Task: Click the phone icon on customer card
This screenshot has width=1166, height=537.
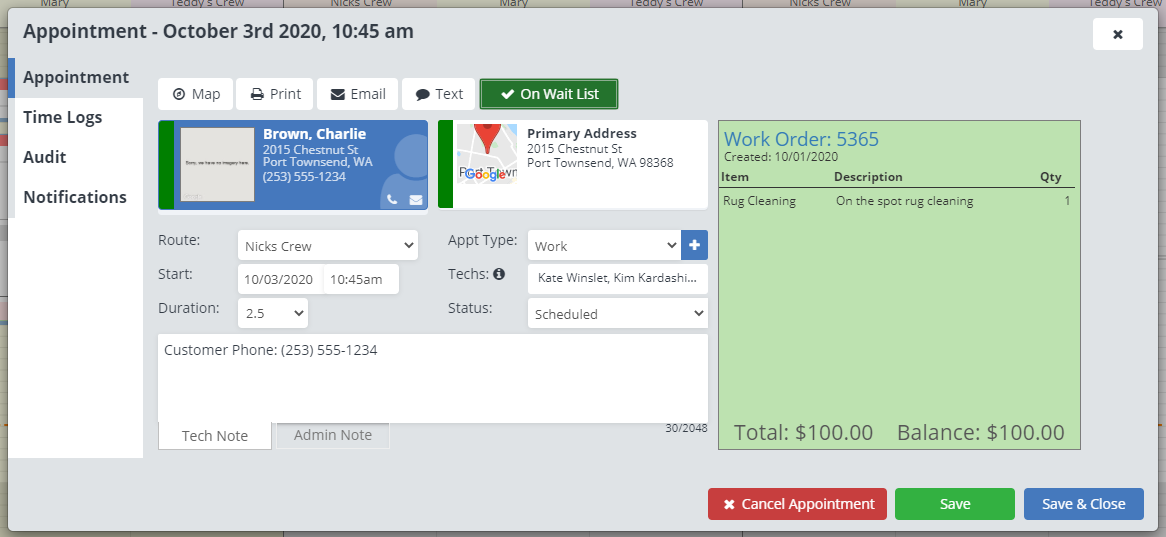Action: pos(393,199)
